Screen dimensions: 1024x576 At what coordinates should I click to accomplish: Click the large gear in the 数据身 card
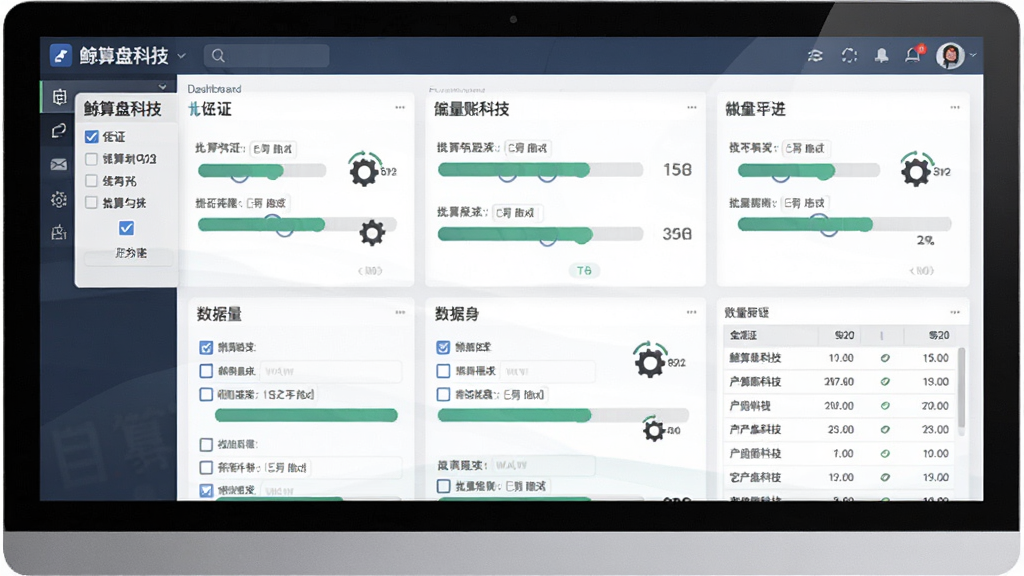tap(650, 363)
